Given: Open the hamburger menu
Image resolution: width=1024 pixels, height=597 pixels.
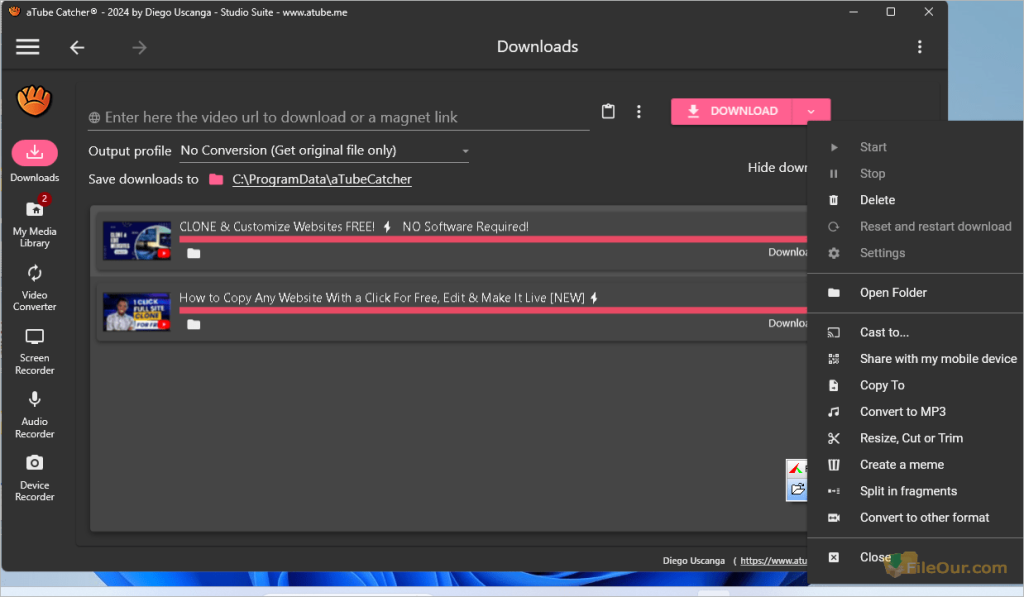Looking at the screenshot, I should (x=27, y=46).
